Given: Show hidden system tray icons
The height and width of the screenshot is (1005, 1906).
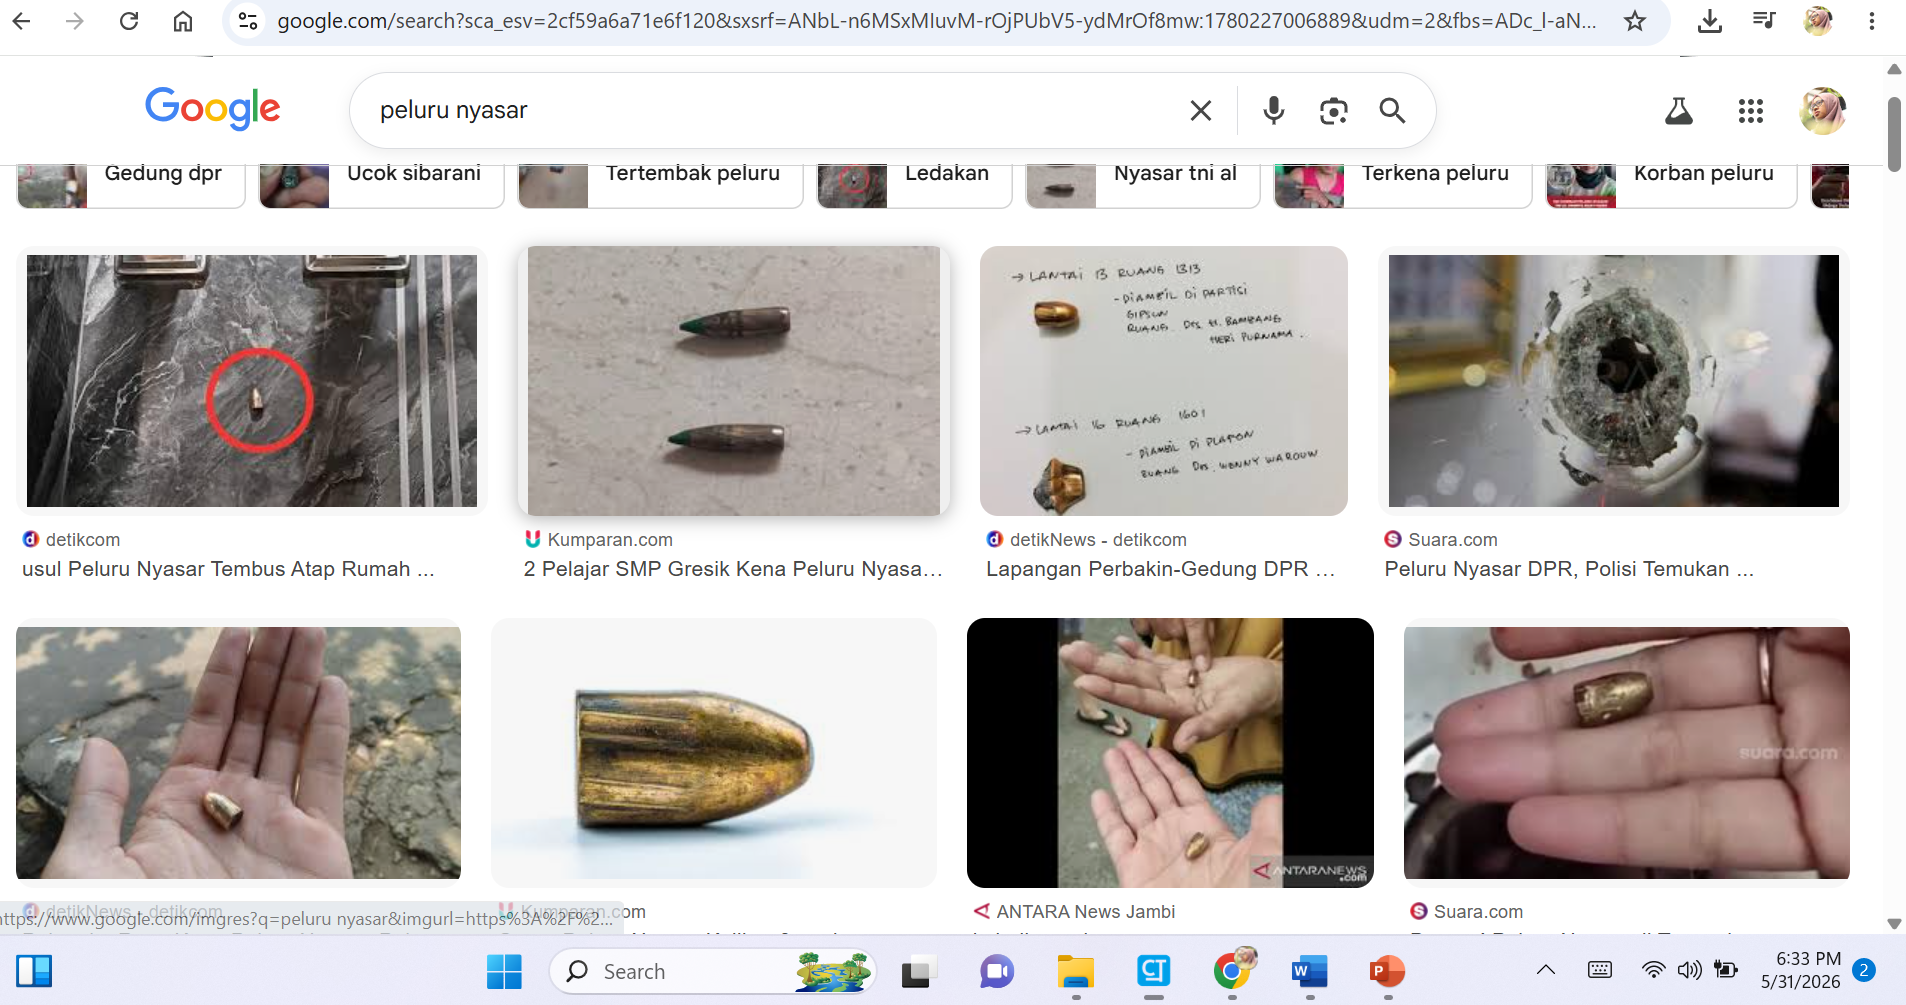Looking at the screenshot, I should tap(1546, 970).
